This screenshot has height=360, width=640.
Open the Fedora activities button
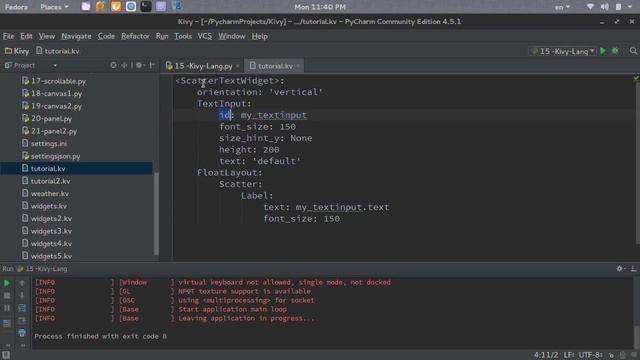pyautogui.click(x=16, y=7)
